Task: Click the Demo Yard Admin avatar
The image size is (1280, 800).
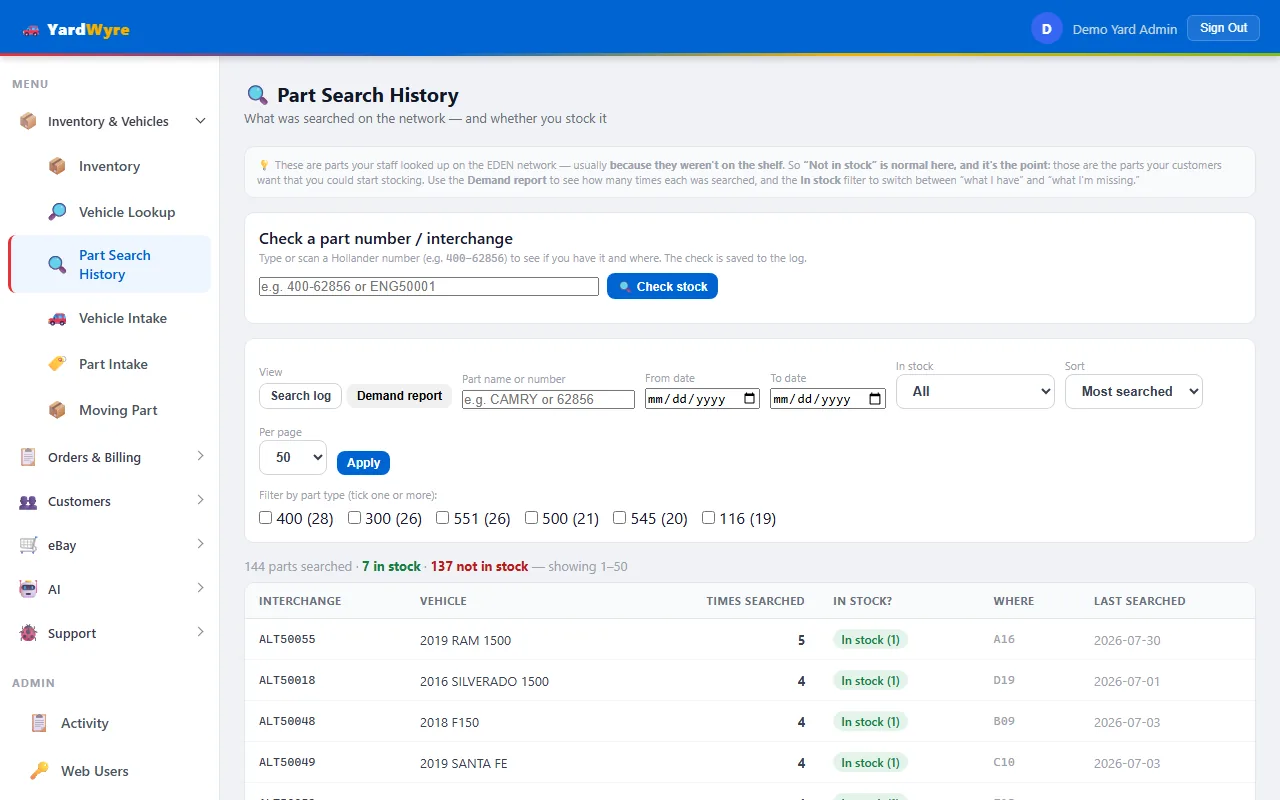Action: [1046, 29]
